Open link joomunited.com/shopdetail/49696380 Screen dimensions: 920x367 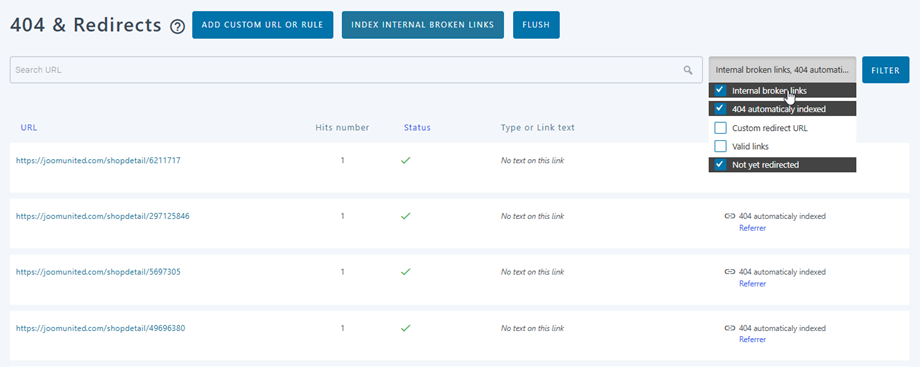coord(100,328)
